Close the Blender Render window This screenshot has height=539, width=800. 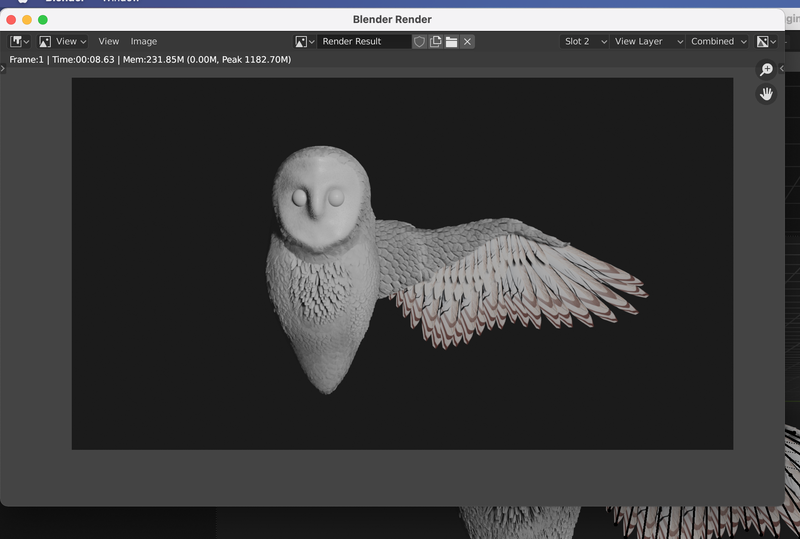pyautogui.click(x=11, y=19)
